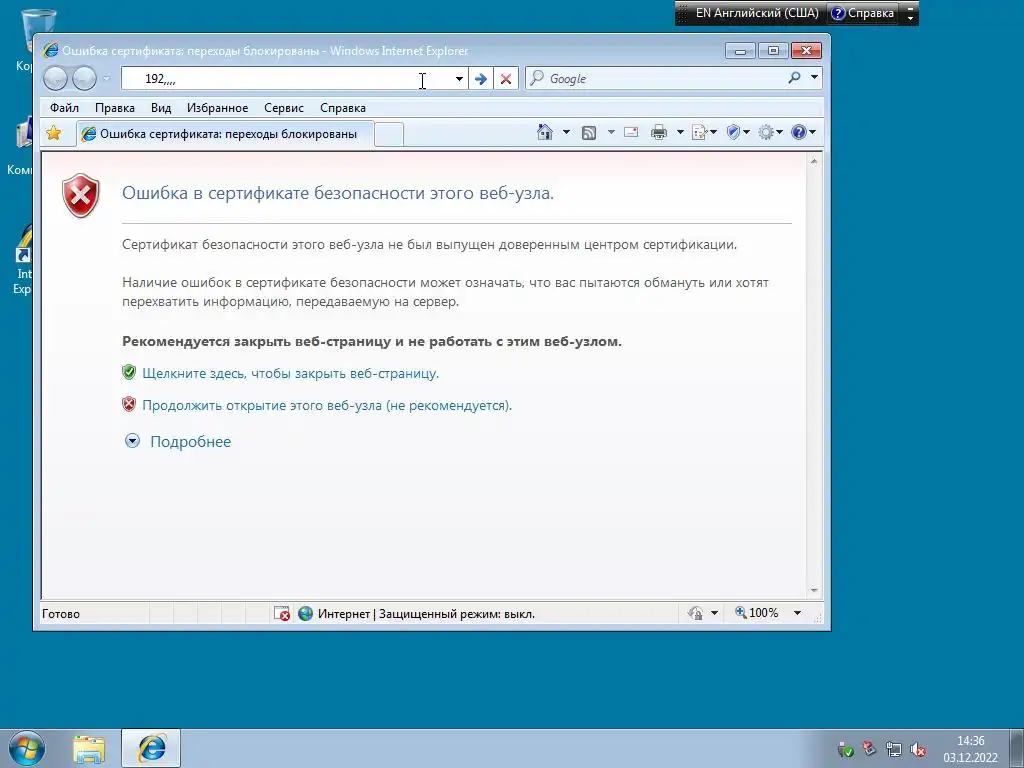Open search provider dropdown arrow
Viewport: 1024px width, 768px height.
coord(814,77)
